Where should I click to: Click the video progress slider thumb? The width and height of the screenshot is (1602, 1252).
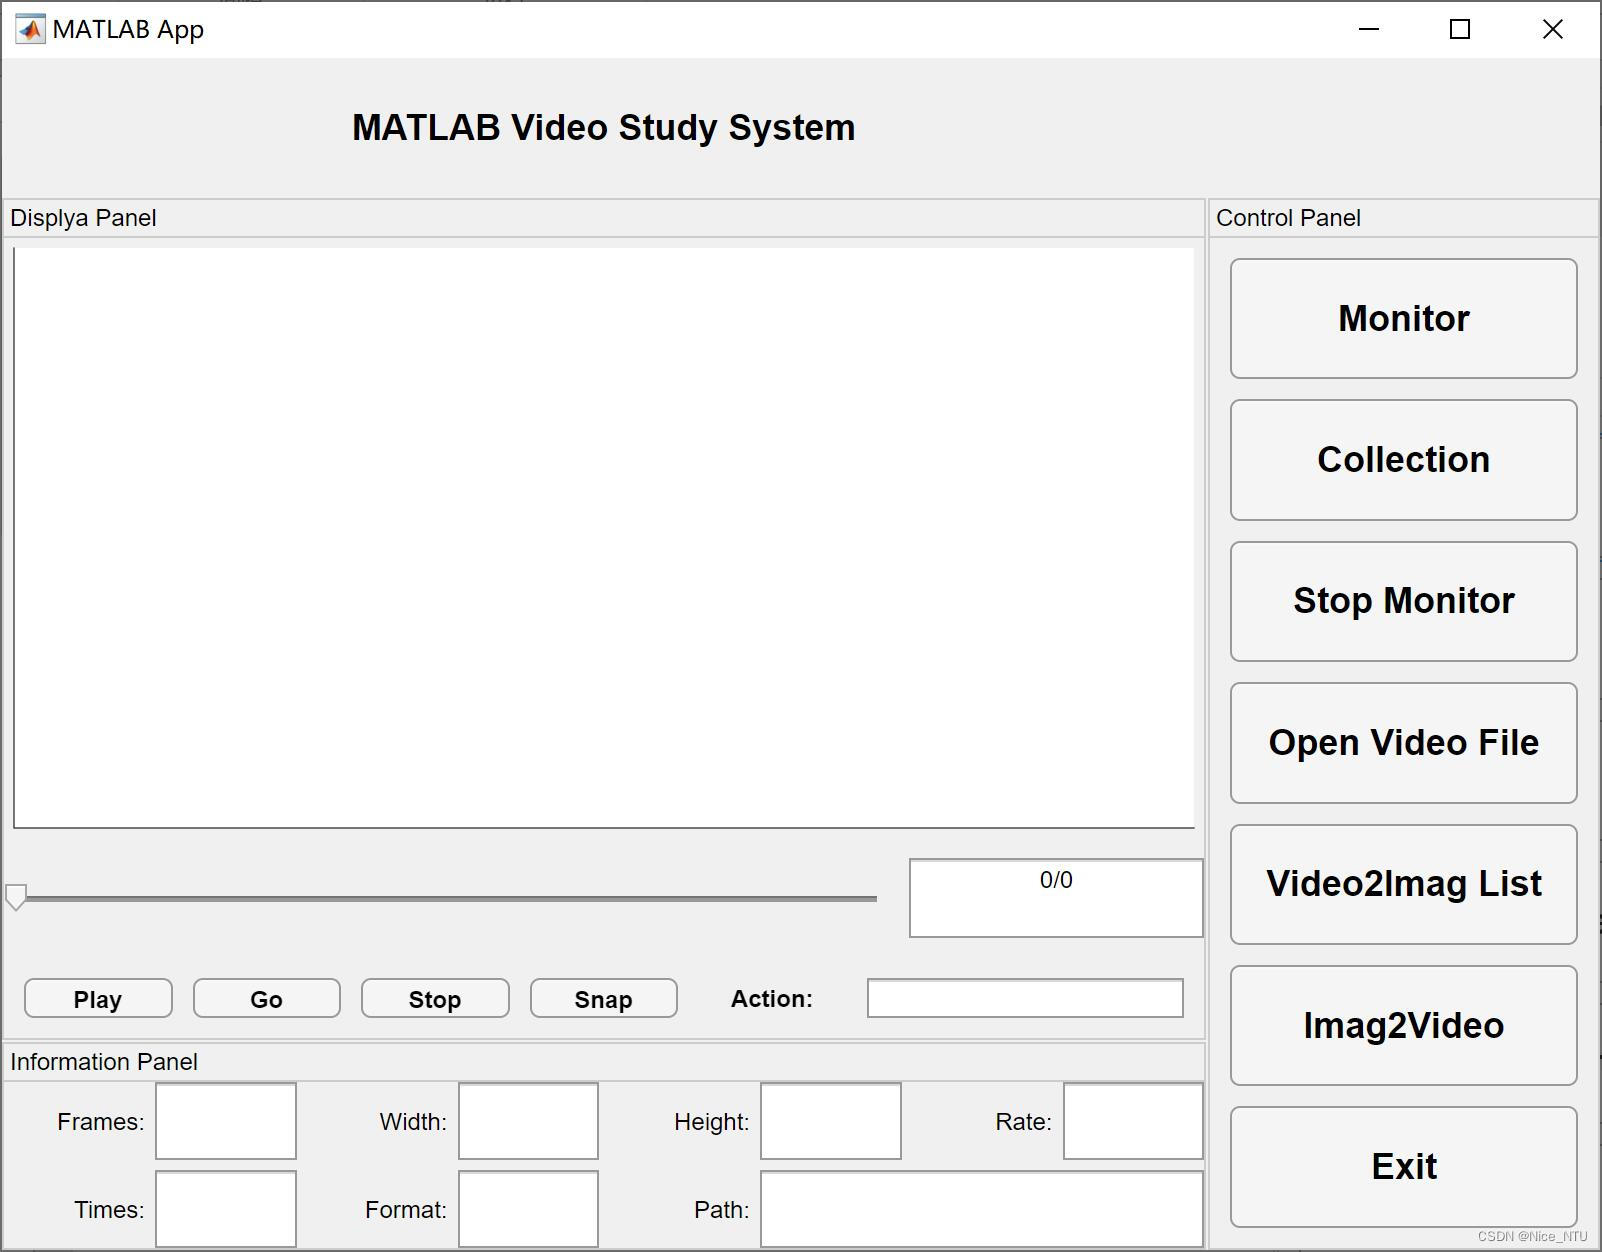[x=16, y=897]
